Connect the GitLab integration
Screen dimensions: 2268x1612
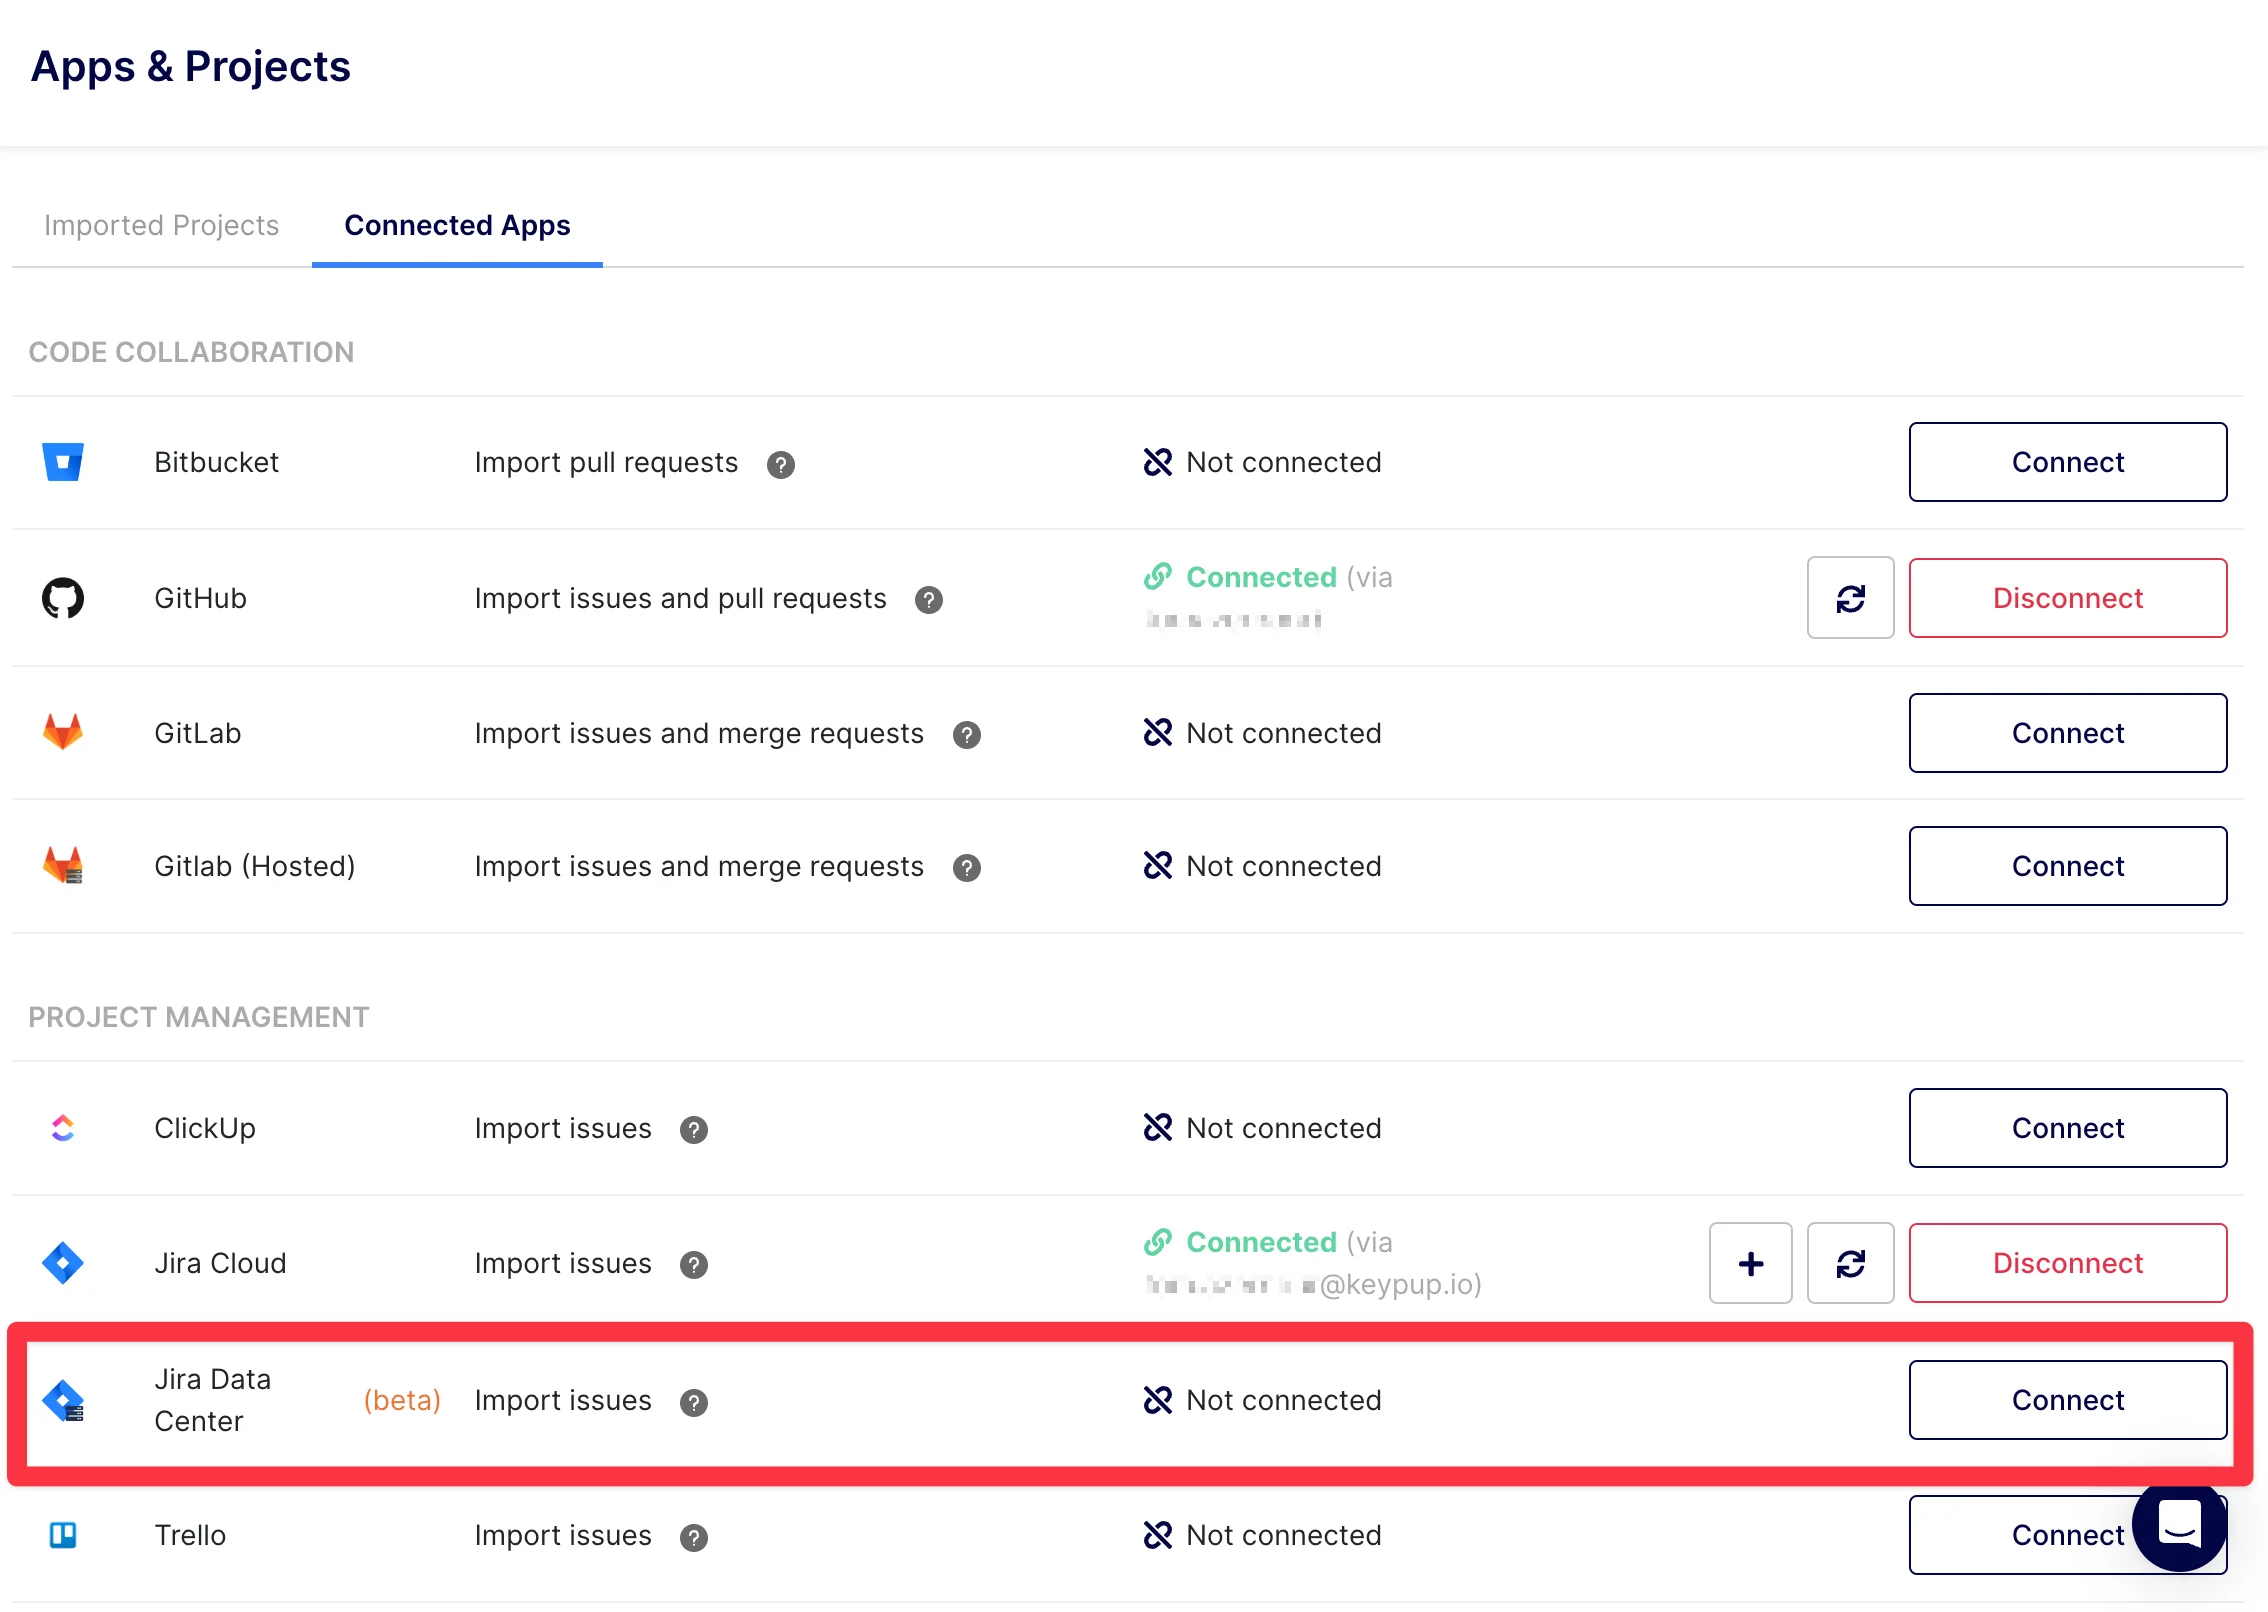[2067, 733]
